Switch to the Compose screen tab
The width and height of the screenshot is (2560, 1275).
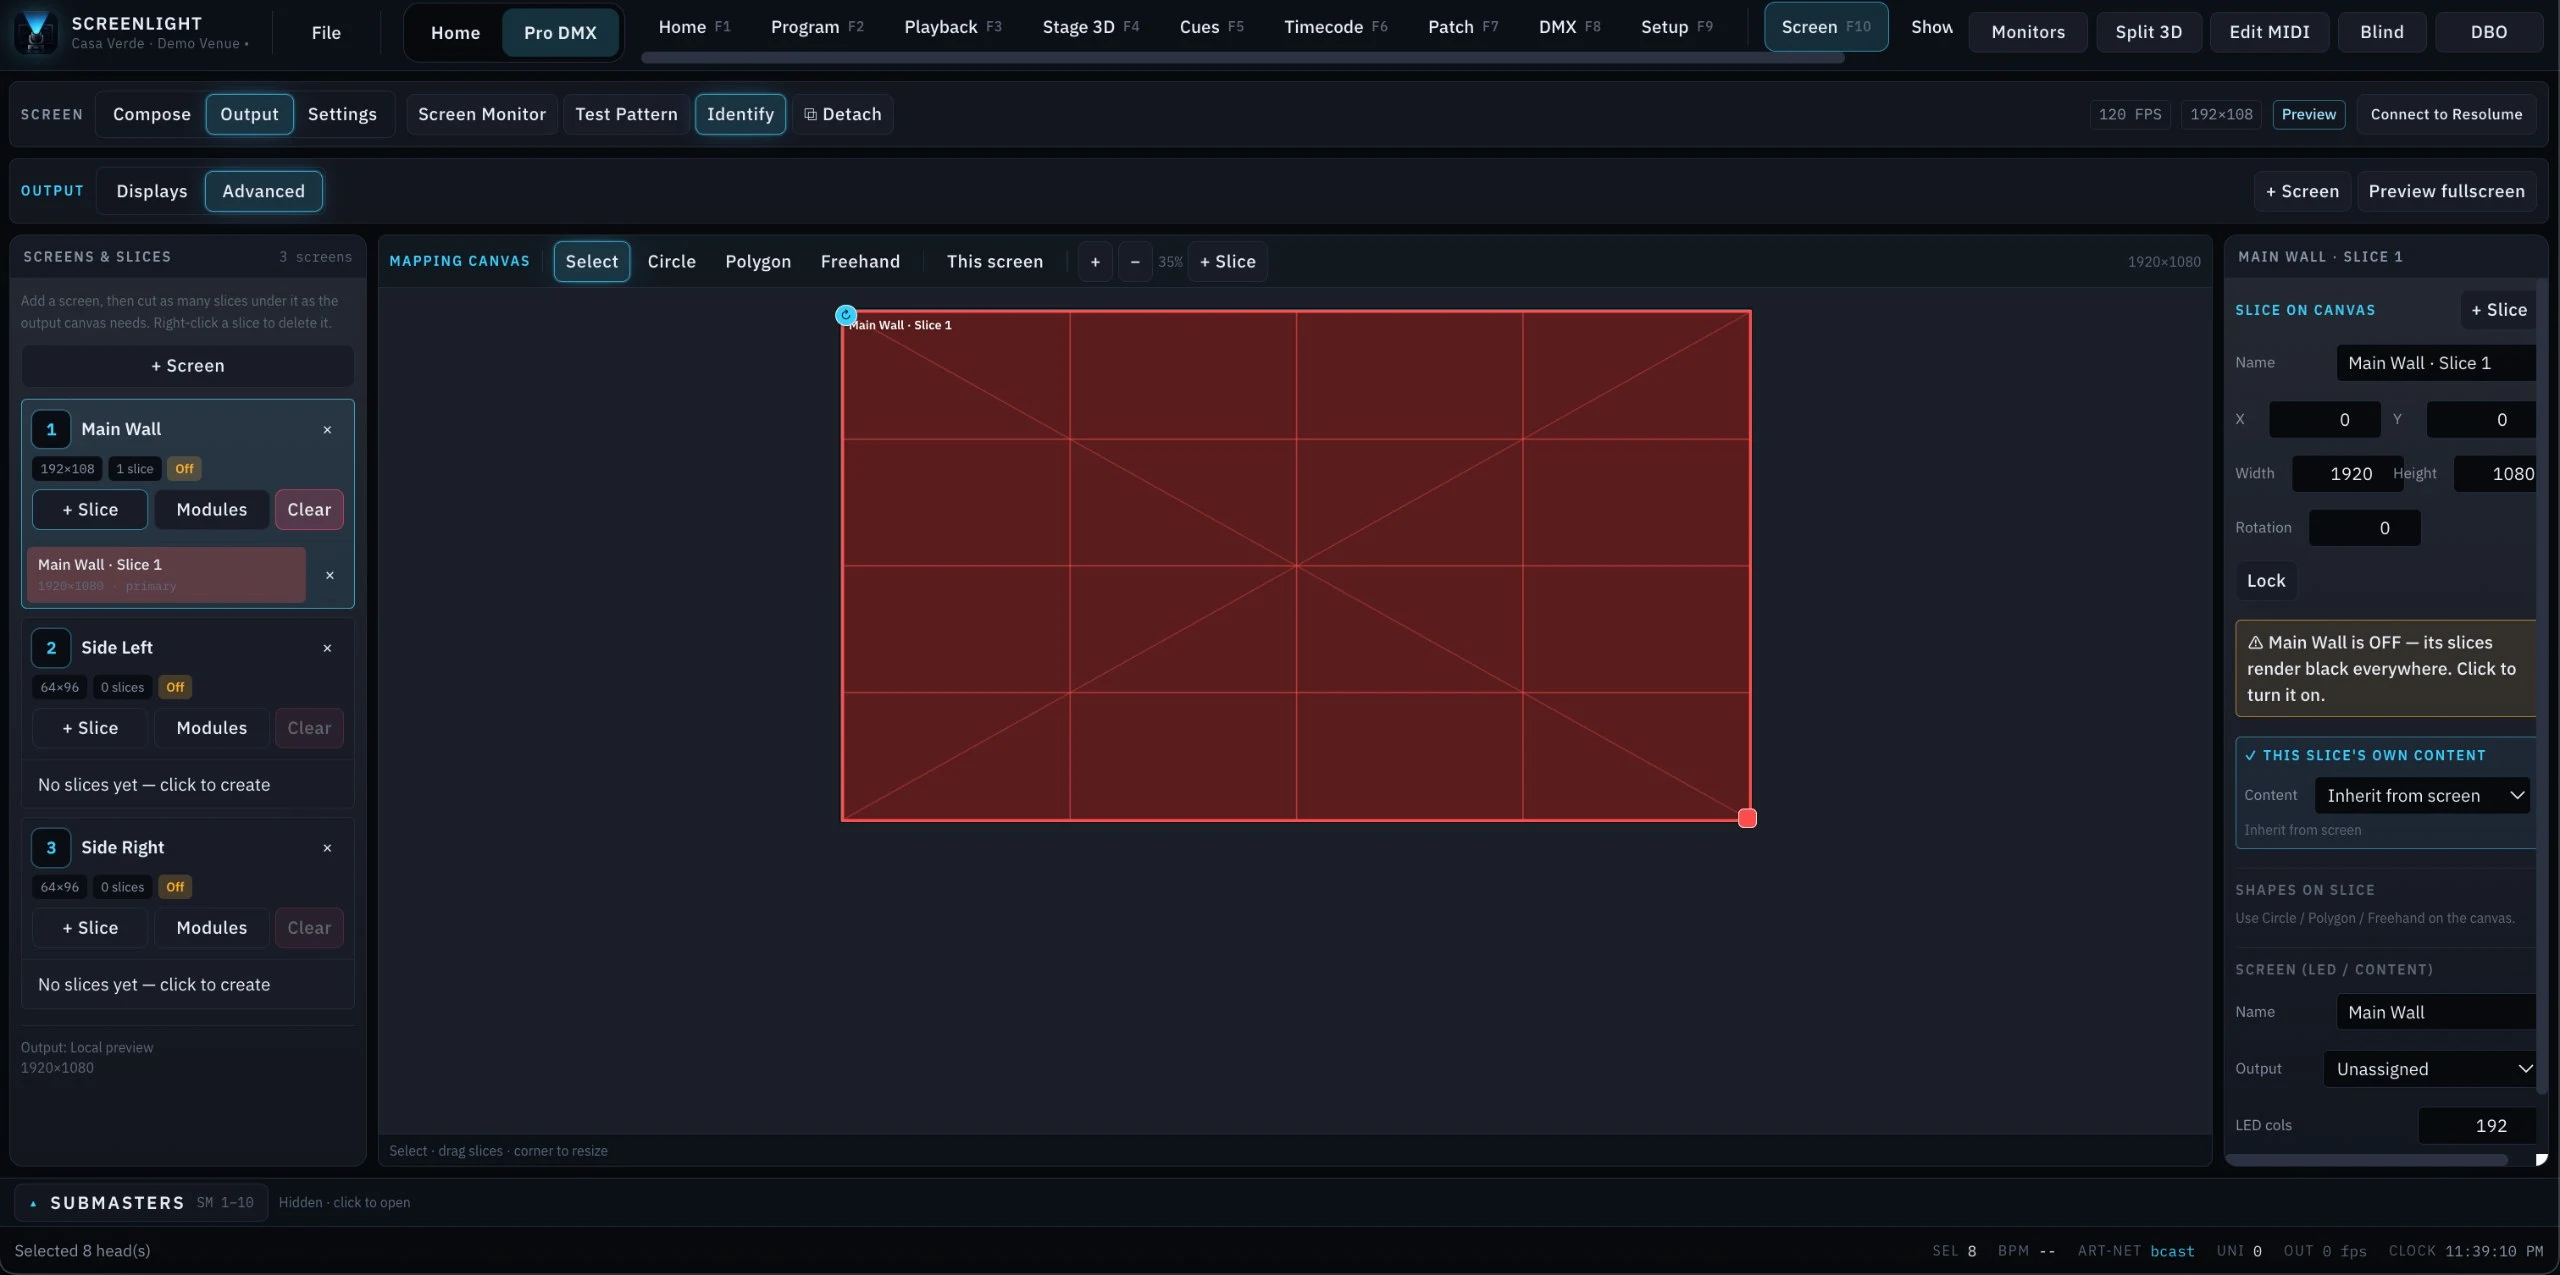[x=151, y=114]
